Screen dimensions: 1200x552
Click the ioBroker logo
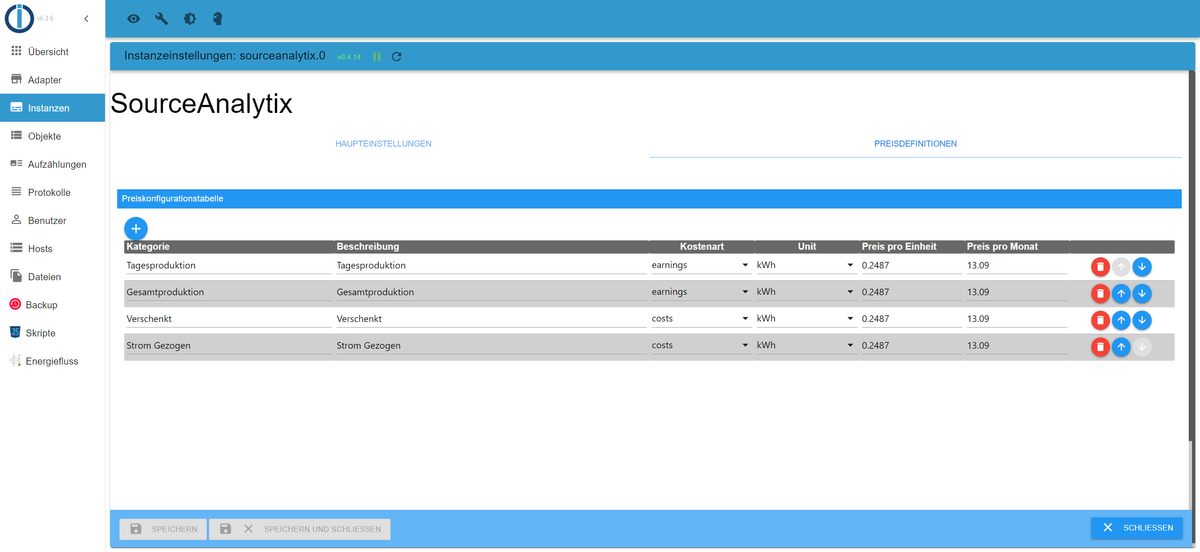pos(19,19)
